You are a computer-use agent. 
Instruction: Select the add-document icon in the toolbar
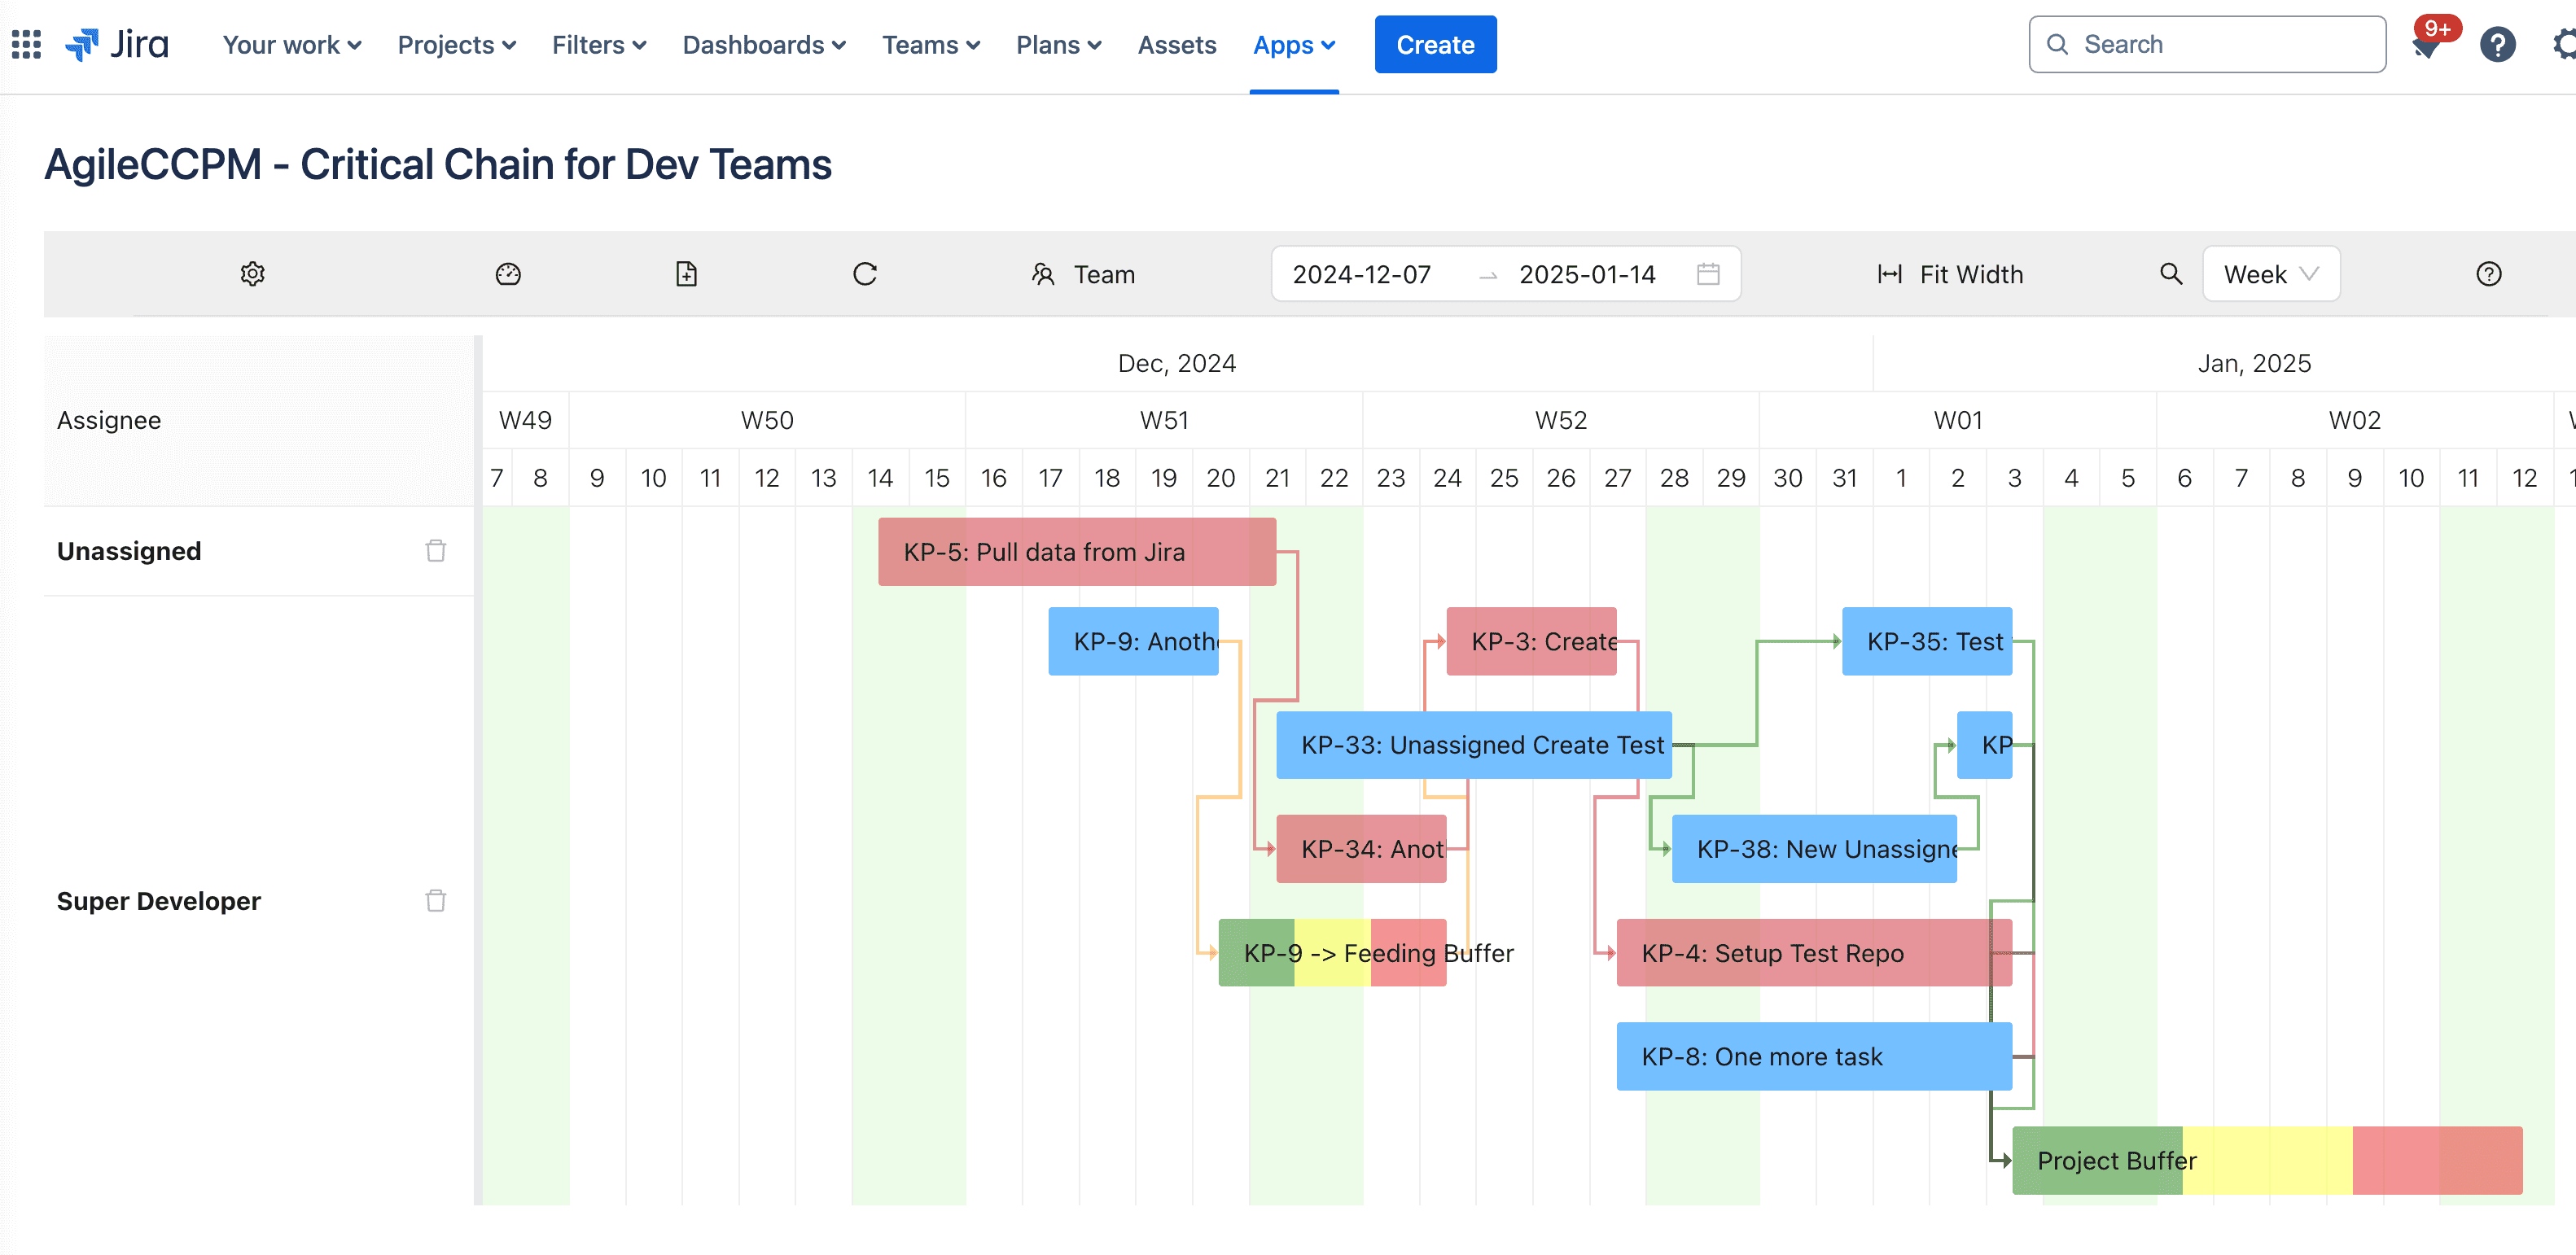[686, 274]
